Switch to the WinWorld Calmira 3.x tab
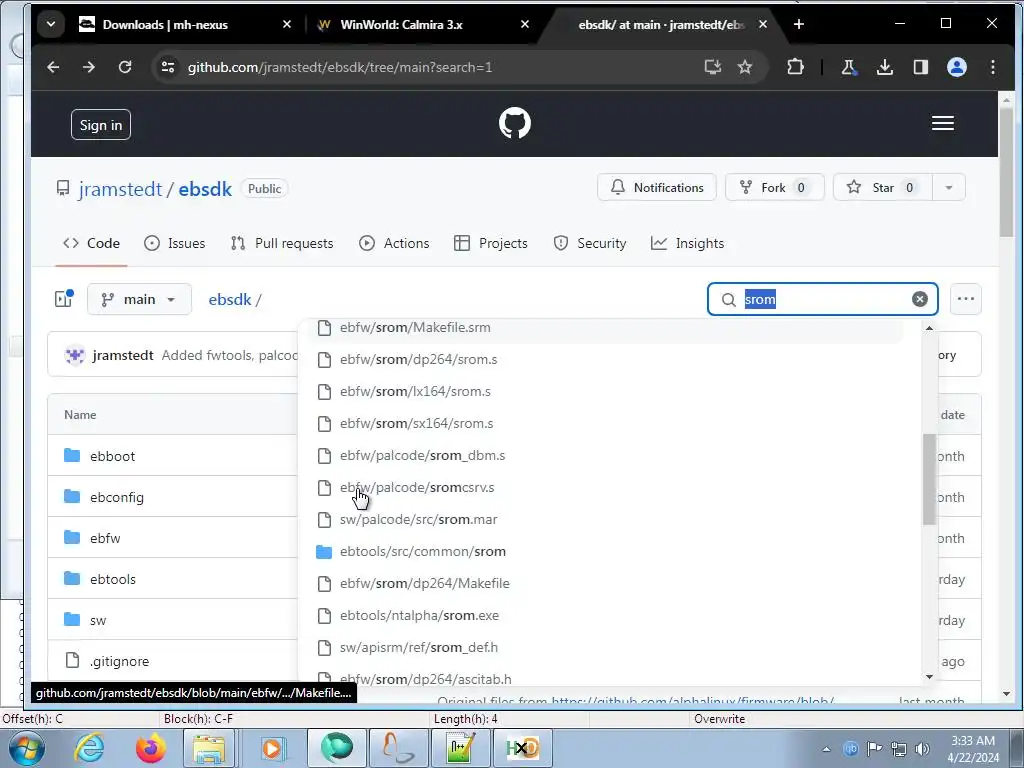 402,24
